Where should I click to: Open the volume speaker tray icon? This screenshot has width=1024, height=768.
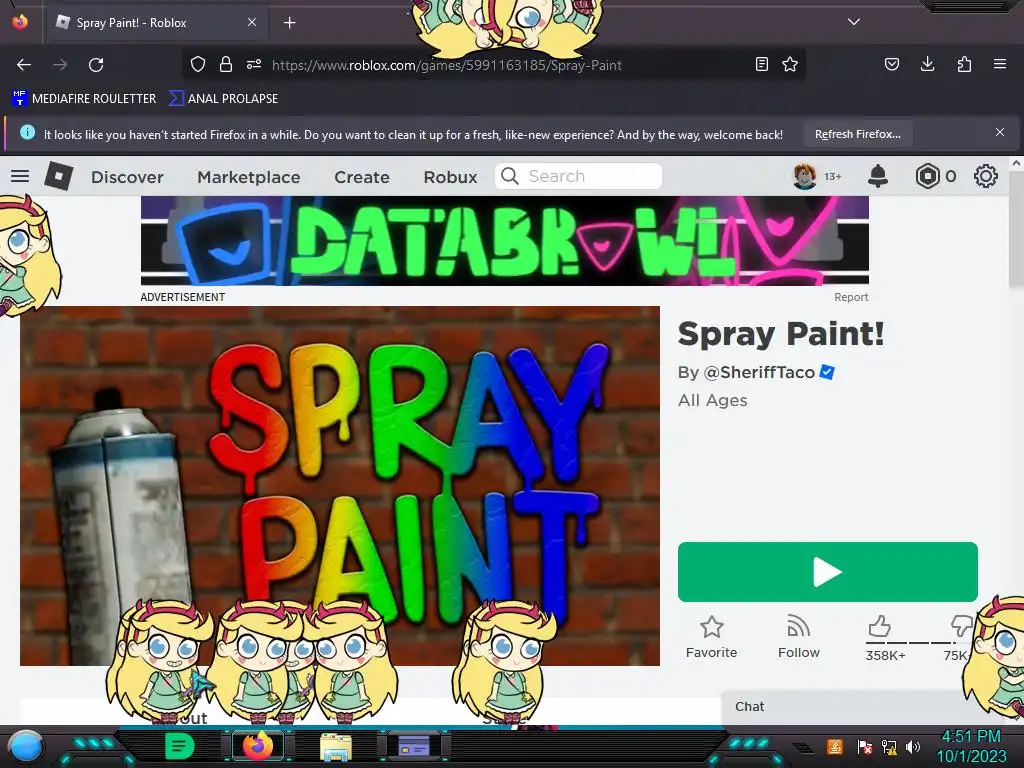click(x=912, y=746)
